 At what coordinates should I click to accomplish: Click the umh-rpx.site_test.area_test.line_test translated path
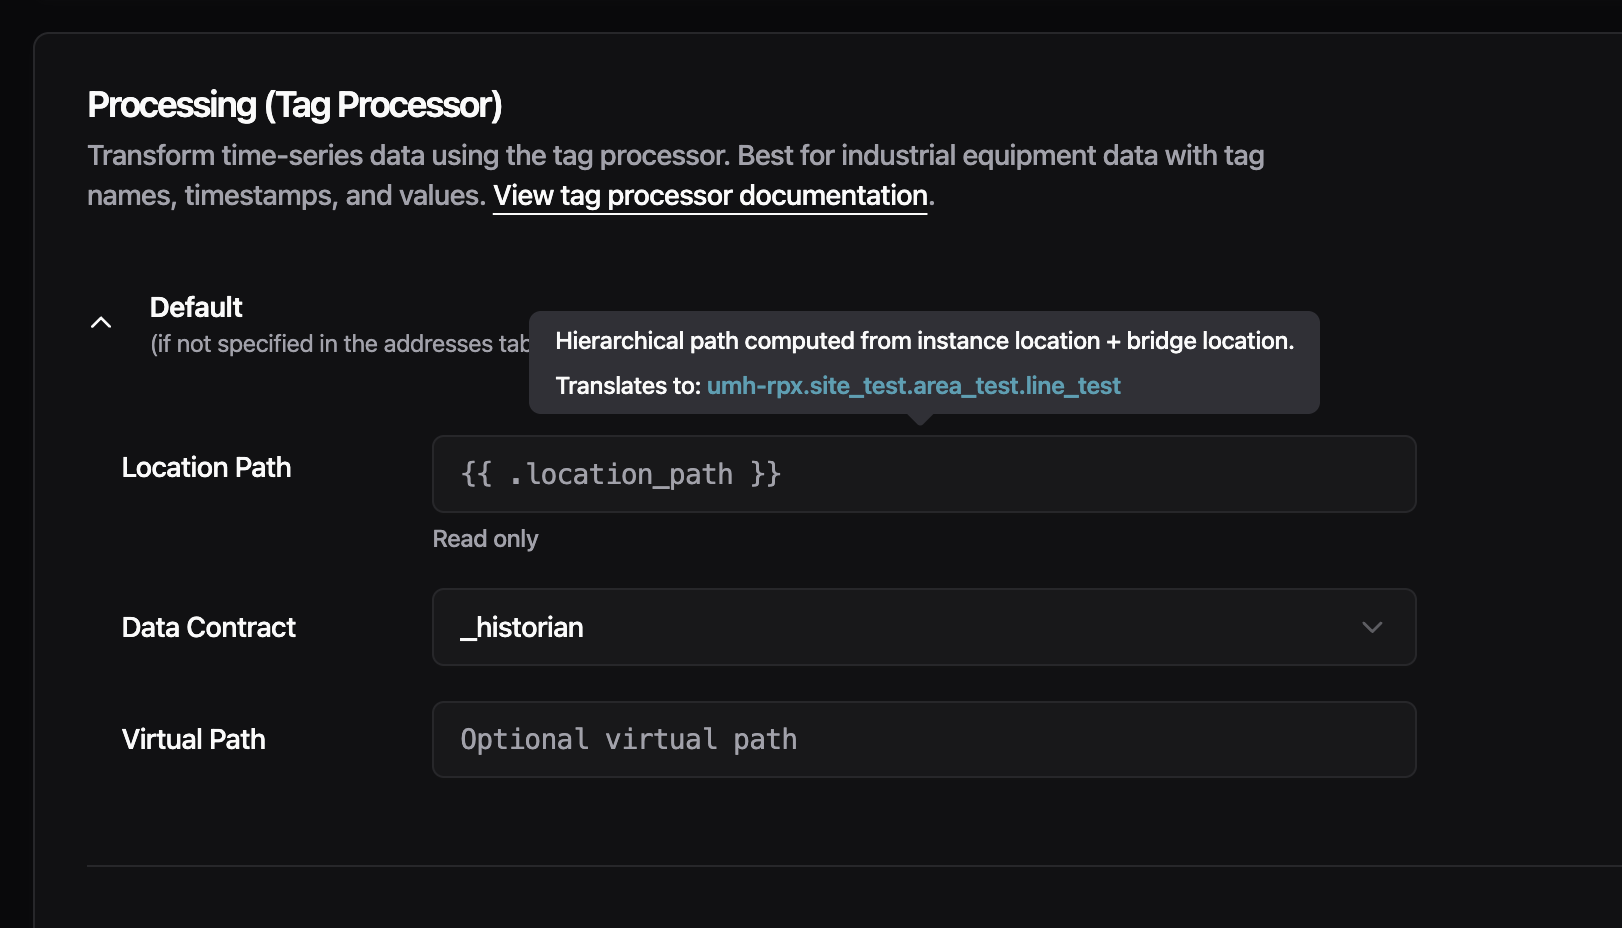tap(913, 386)
